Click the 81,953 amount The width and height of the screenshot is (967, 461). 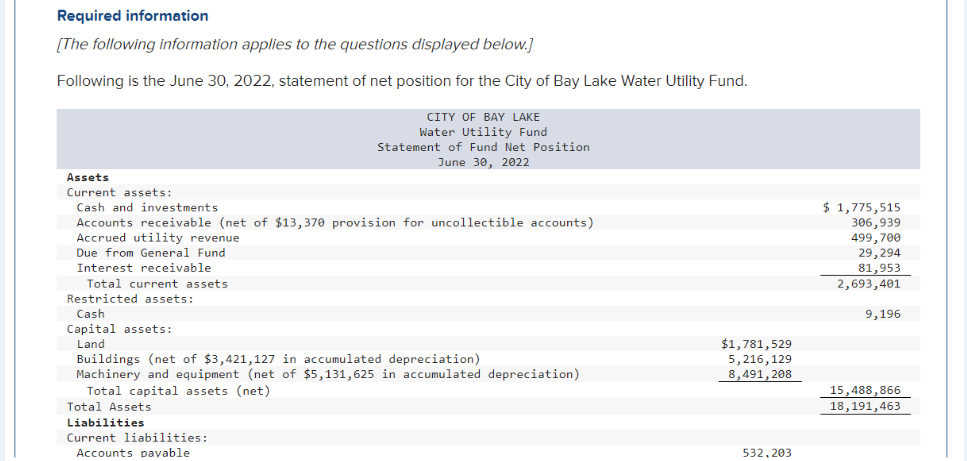(x=879, y=268)
